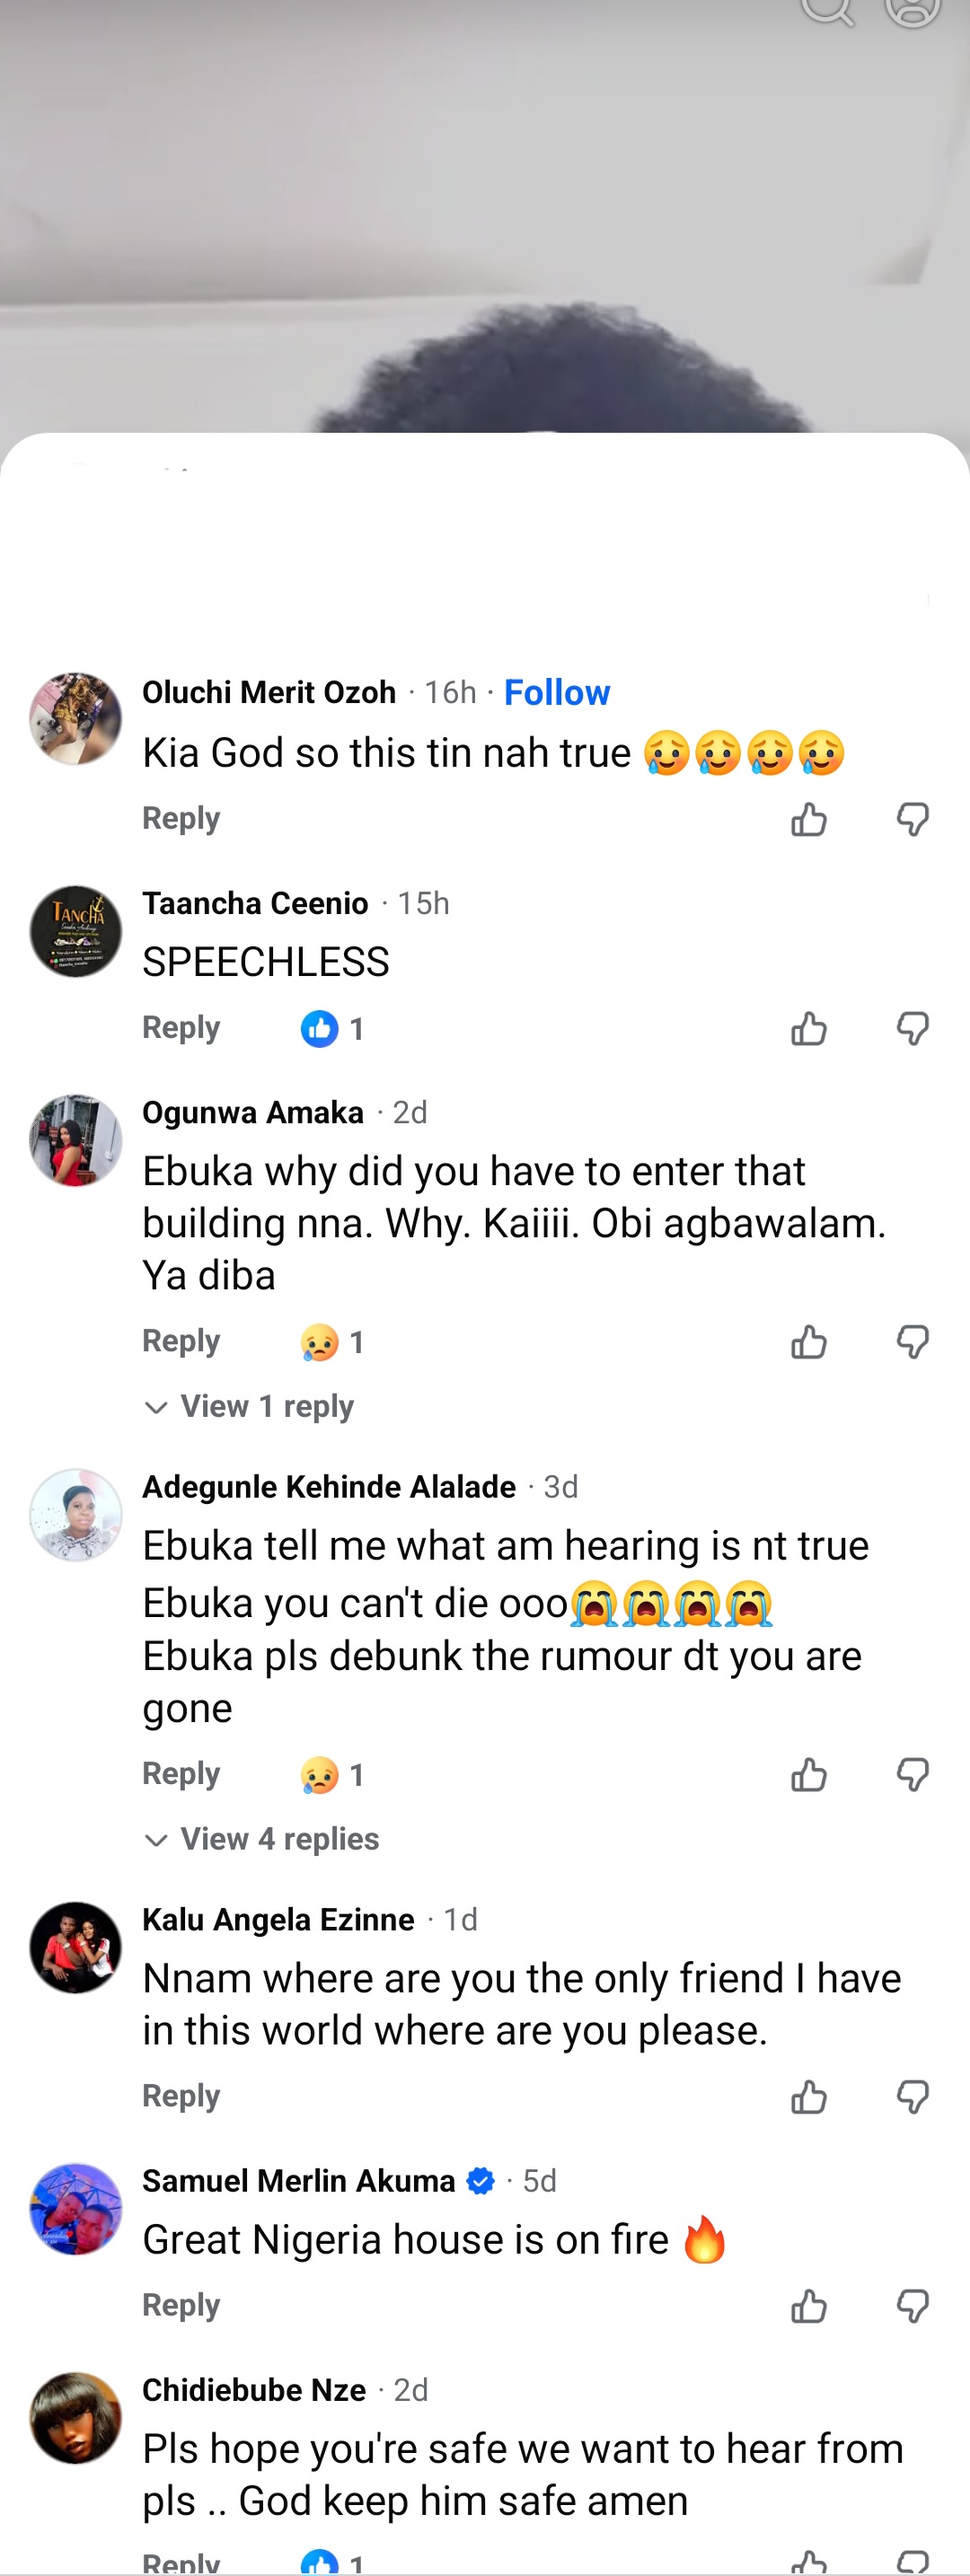Like Adegunle Kehinde Alalade's comment
This screenshot has height=2576, width=970.
click(x=808, y=1774)
